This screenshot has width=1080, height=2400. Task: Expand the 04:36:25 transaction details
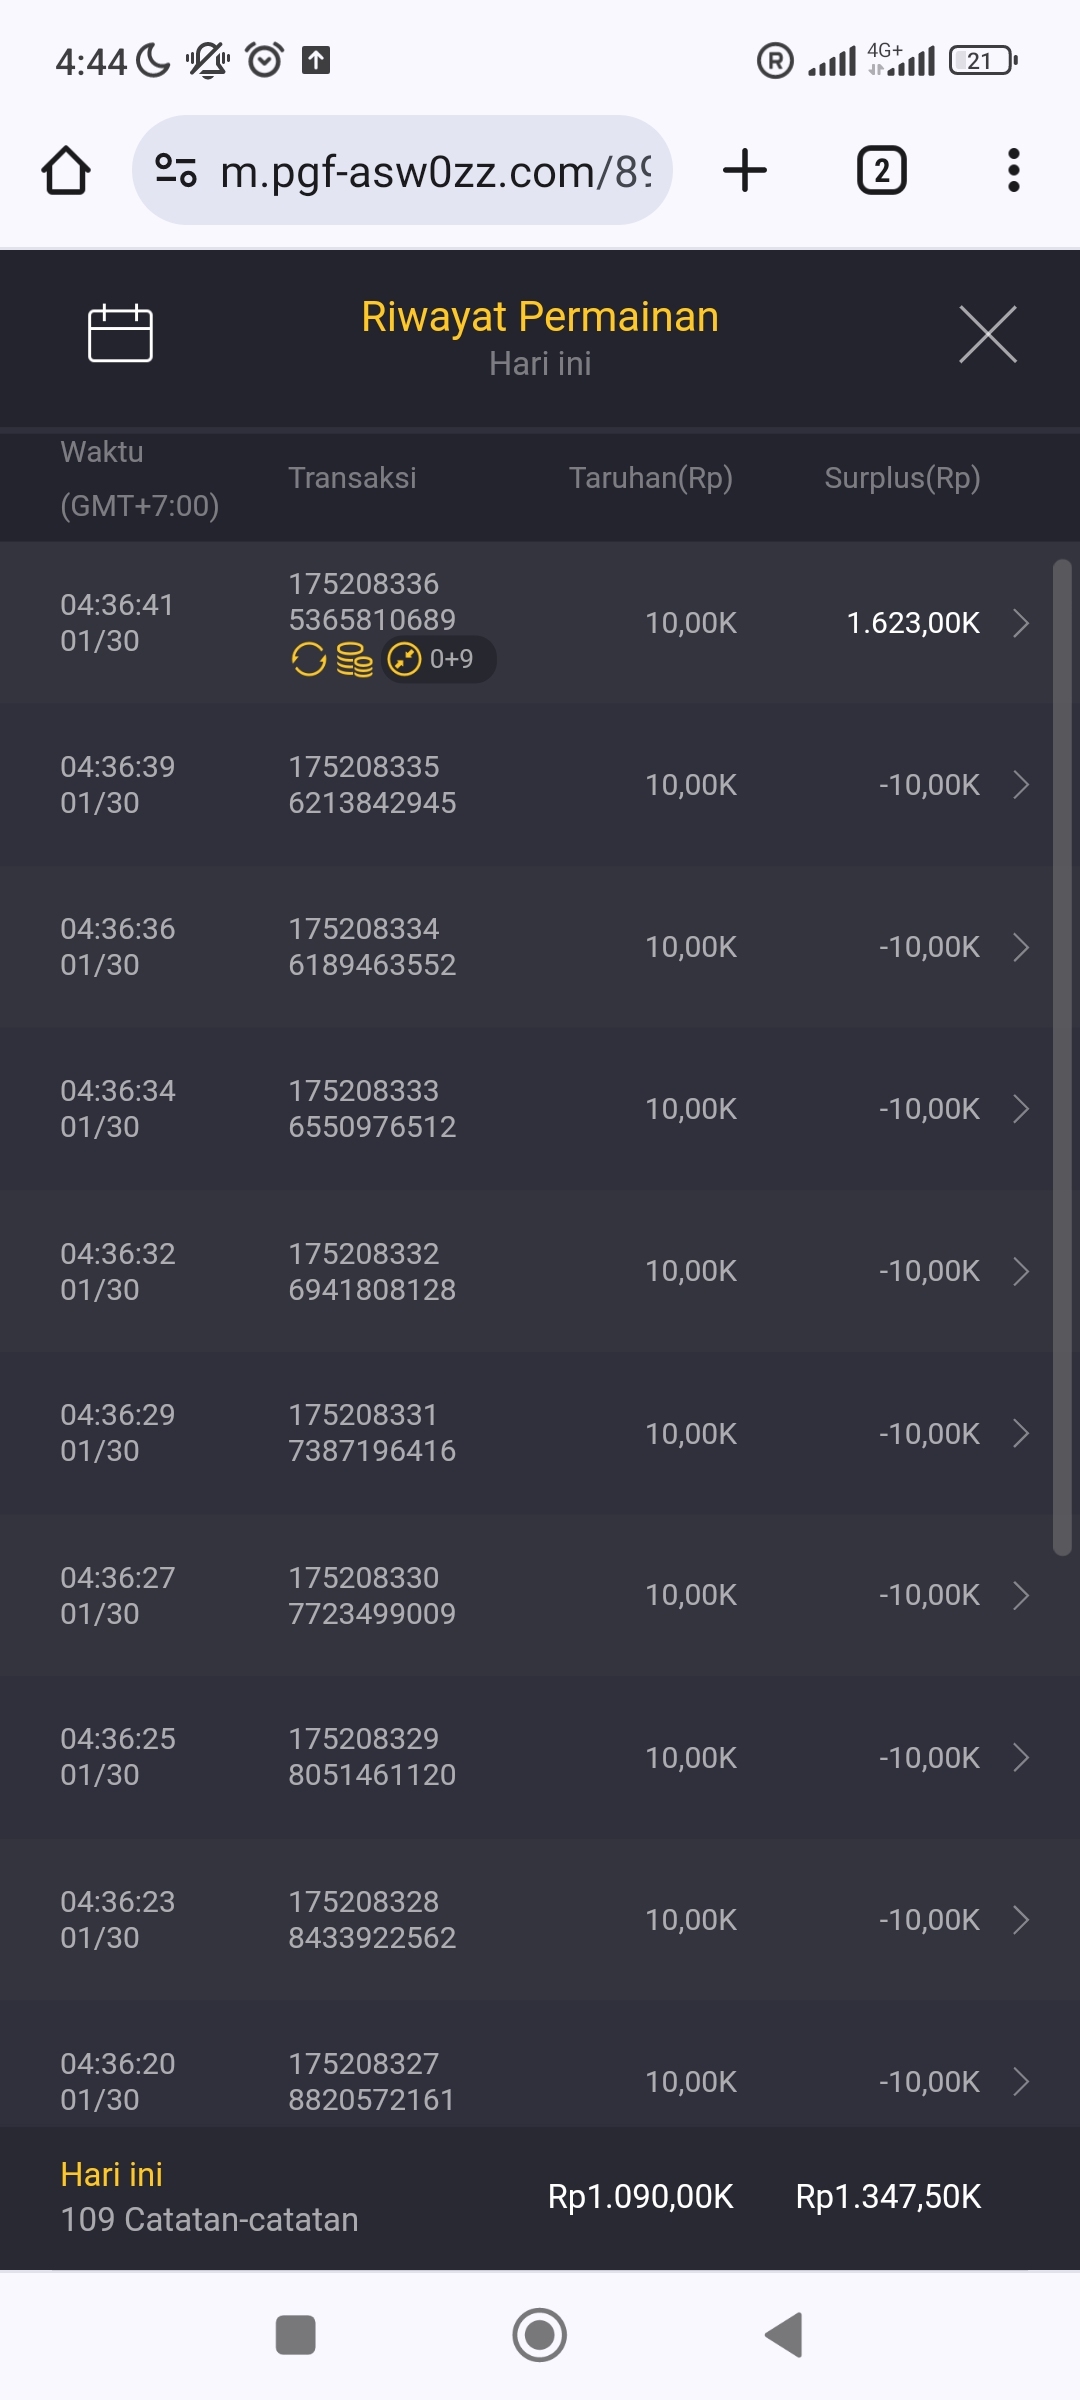click(1020, 1757)
